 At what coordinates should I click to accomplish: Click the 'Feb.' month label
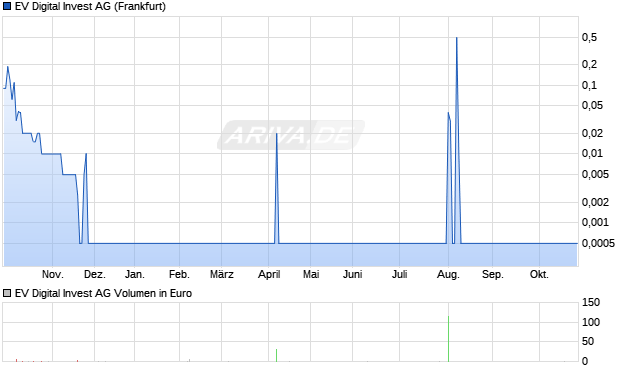pyautogui.click(x=179, y=274)
